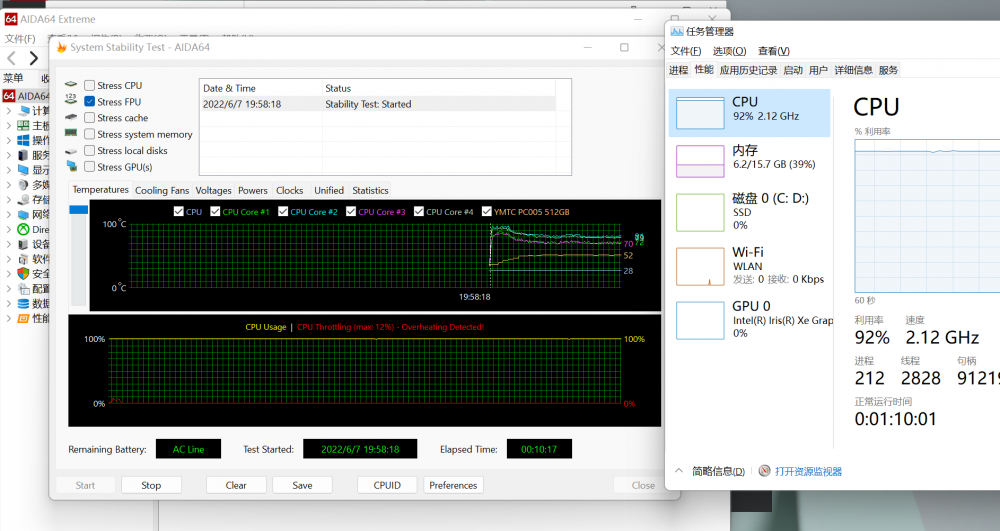Click the memory module icon beside Stress system memory

(x=71, y=133)
